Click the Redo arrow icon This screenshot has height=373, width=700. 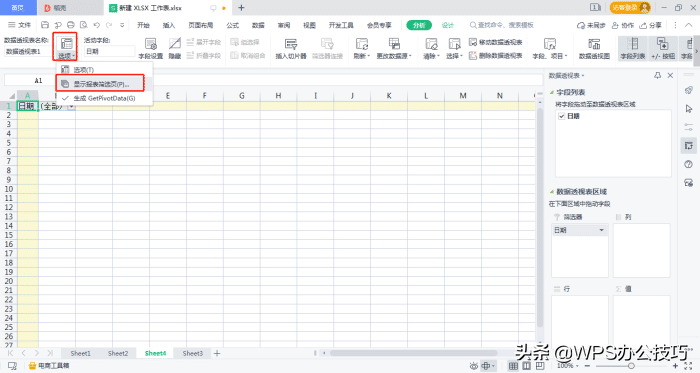pyautogui.click(x=109, y=25)
